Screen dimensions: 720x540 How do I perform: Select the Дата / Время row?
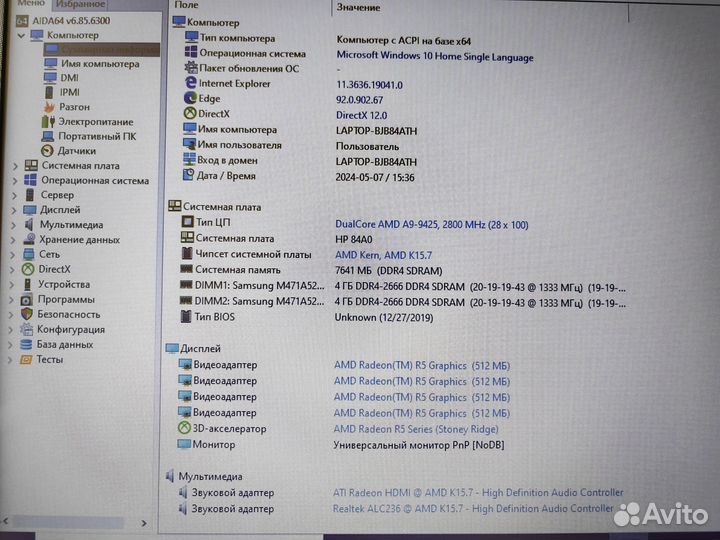click(298, 176)
